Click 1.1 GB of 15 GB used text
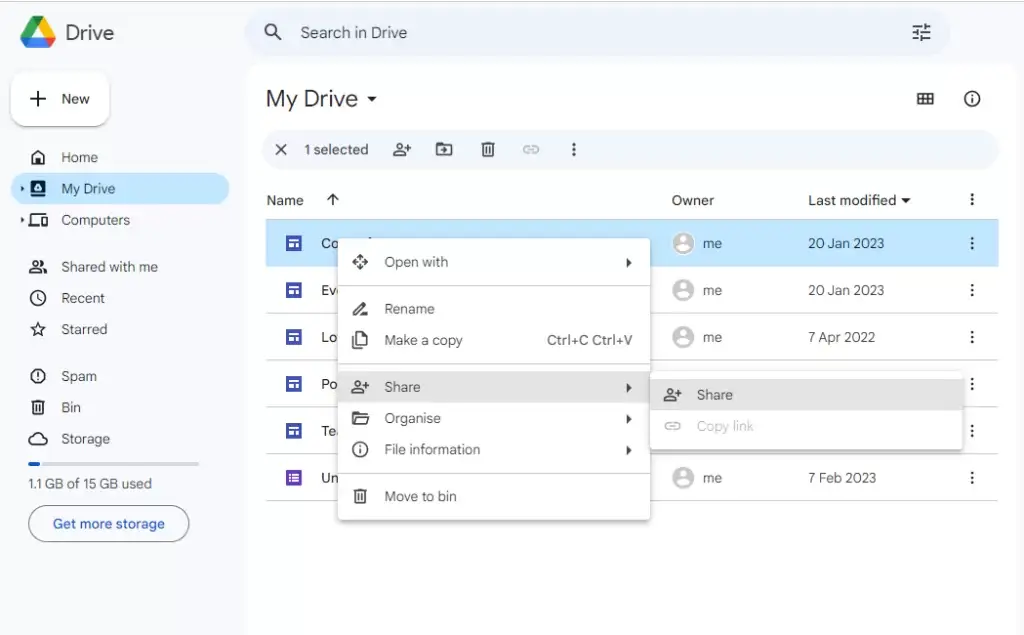Image resolution: width=1024 pixels, height=635 pixels. pos(90,484)
